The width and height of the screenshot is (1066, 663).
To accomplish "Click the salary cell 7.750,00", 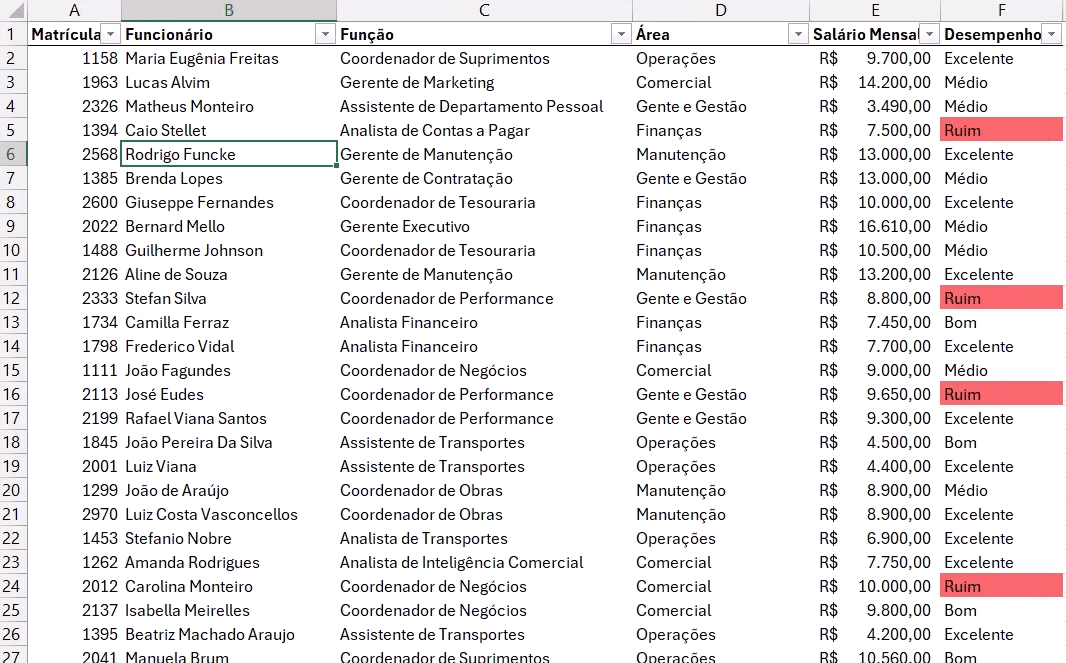I will pos(875,562).
